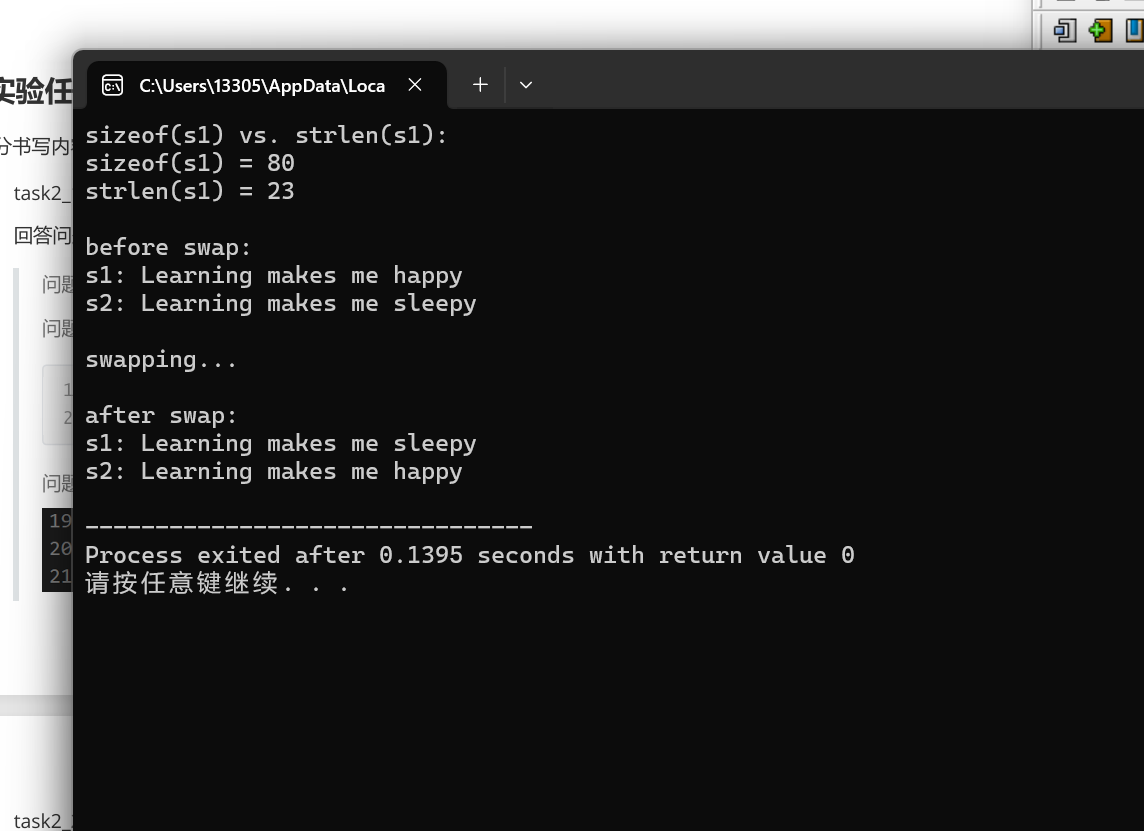
Task: Click the 'sizeof(s1) vs. strlen(s1):' output line
Action: (x=266, y=135)
